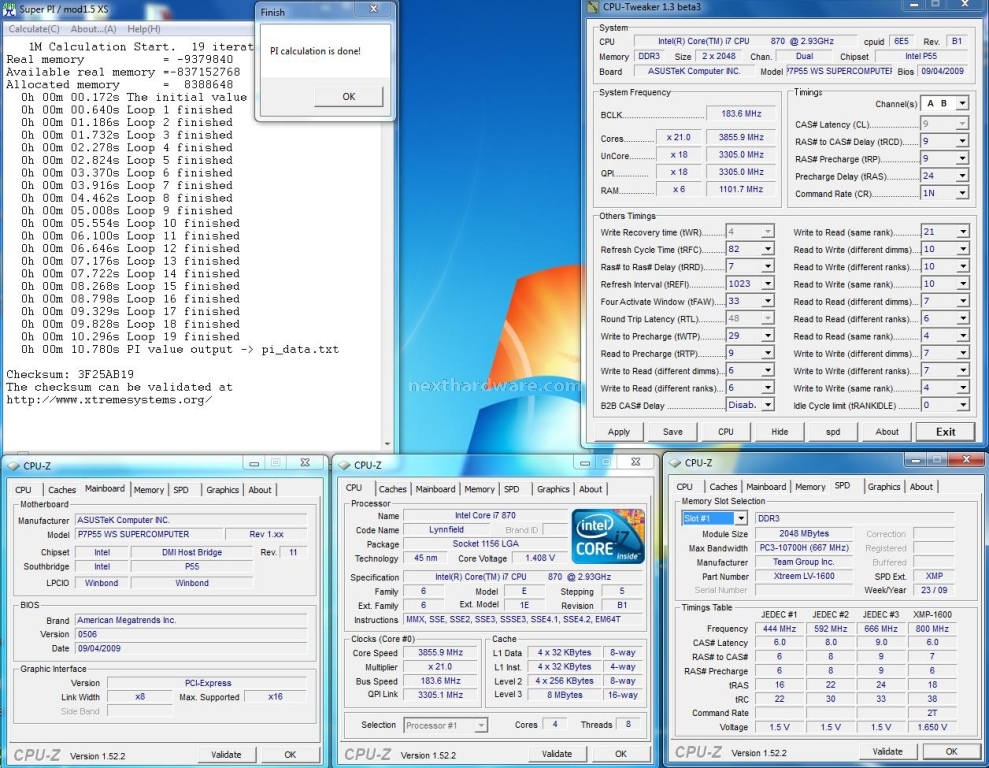The image size is (989, 768).
Task: Click the Manufacturer Team Group Inc. field
Action: (x=804, y=562)
